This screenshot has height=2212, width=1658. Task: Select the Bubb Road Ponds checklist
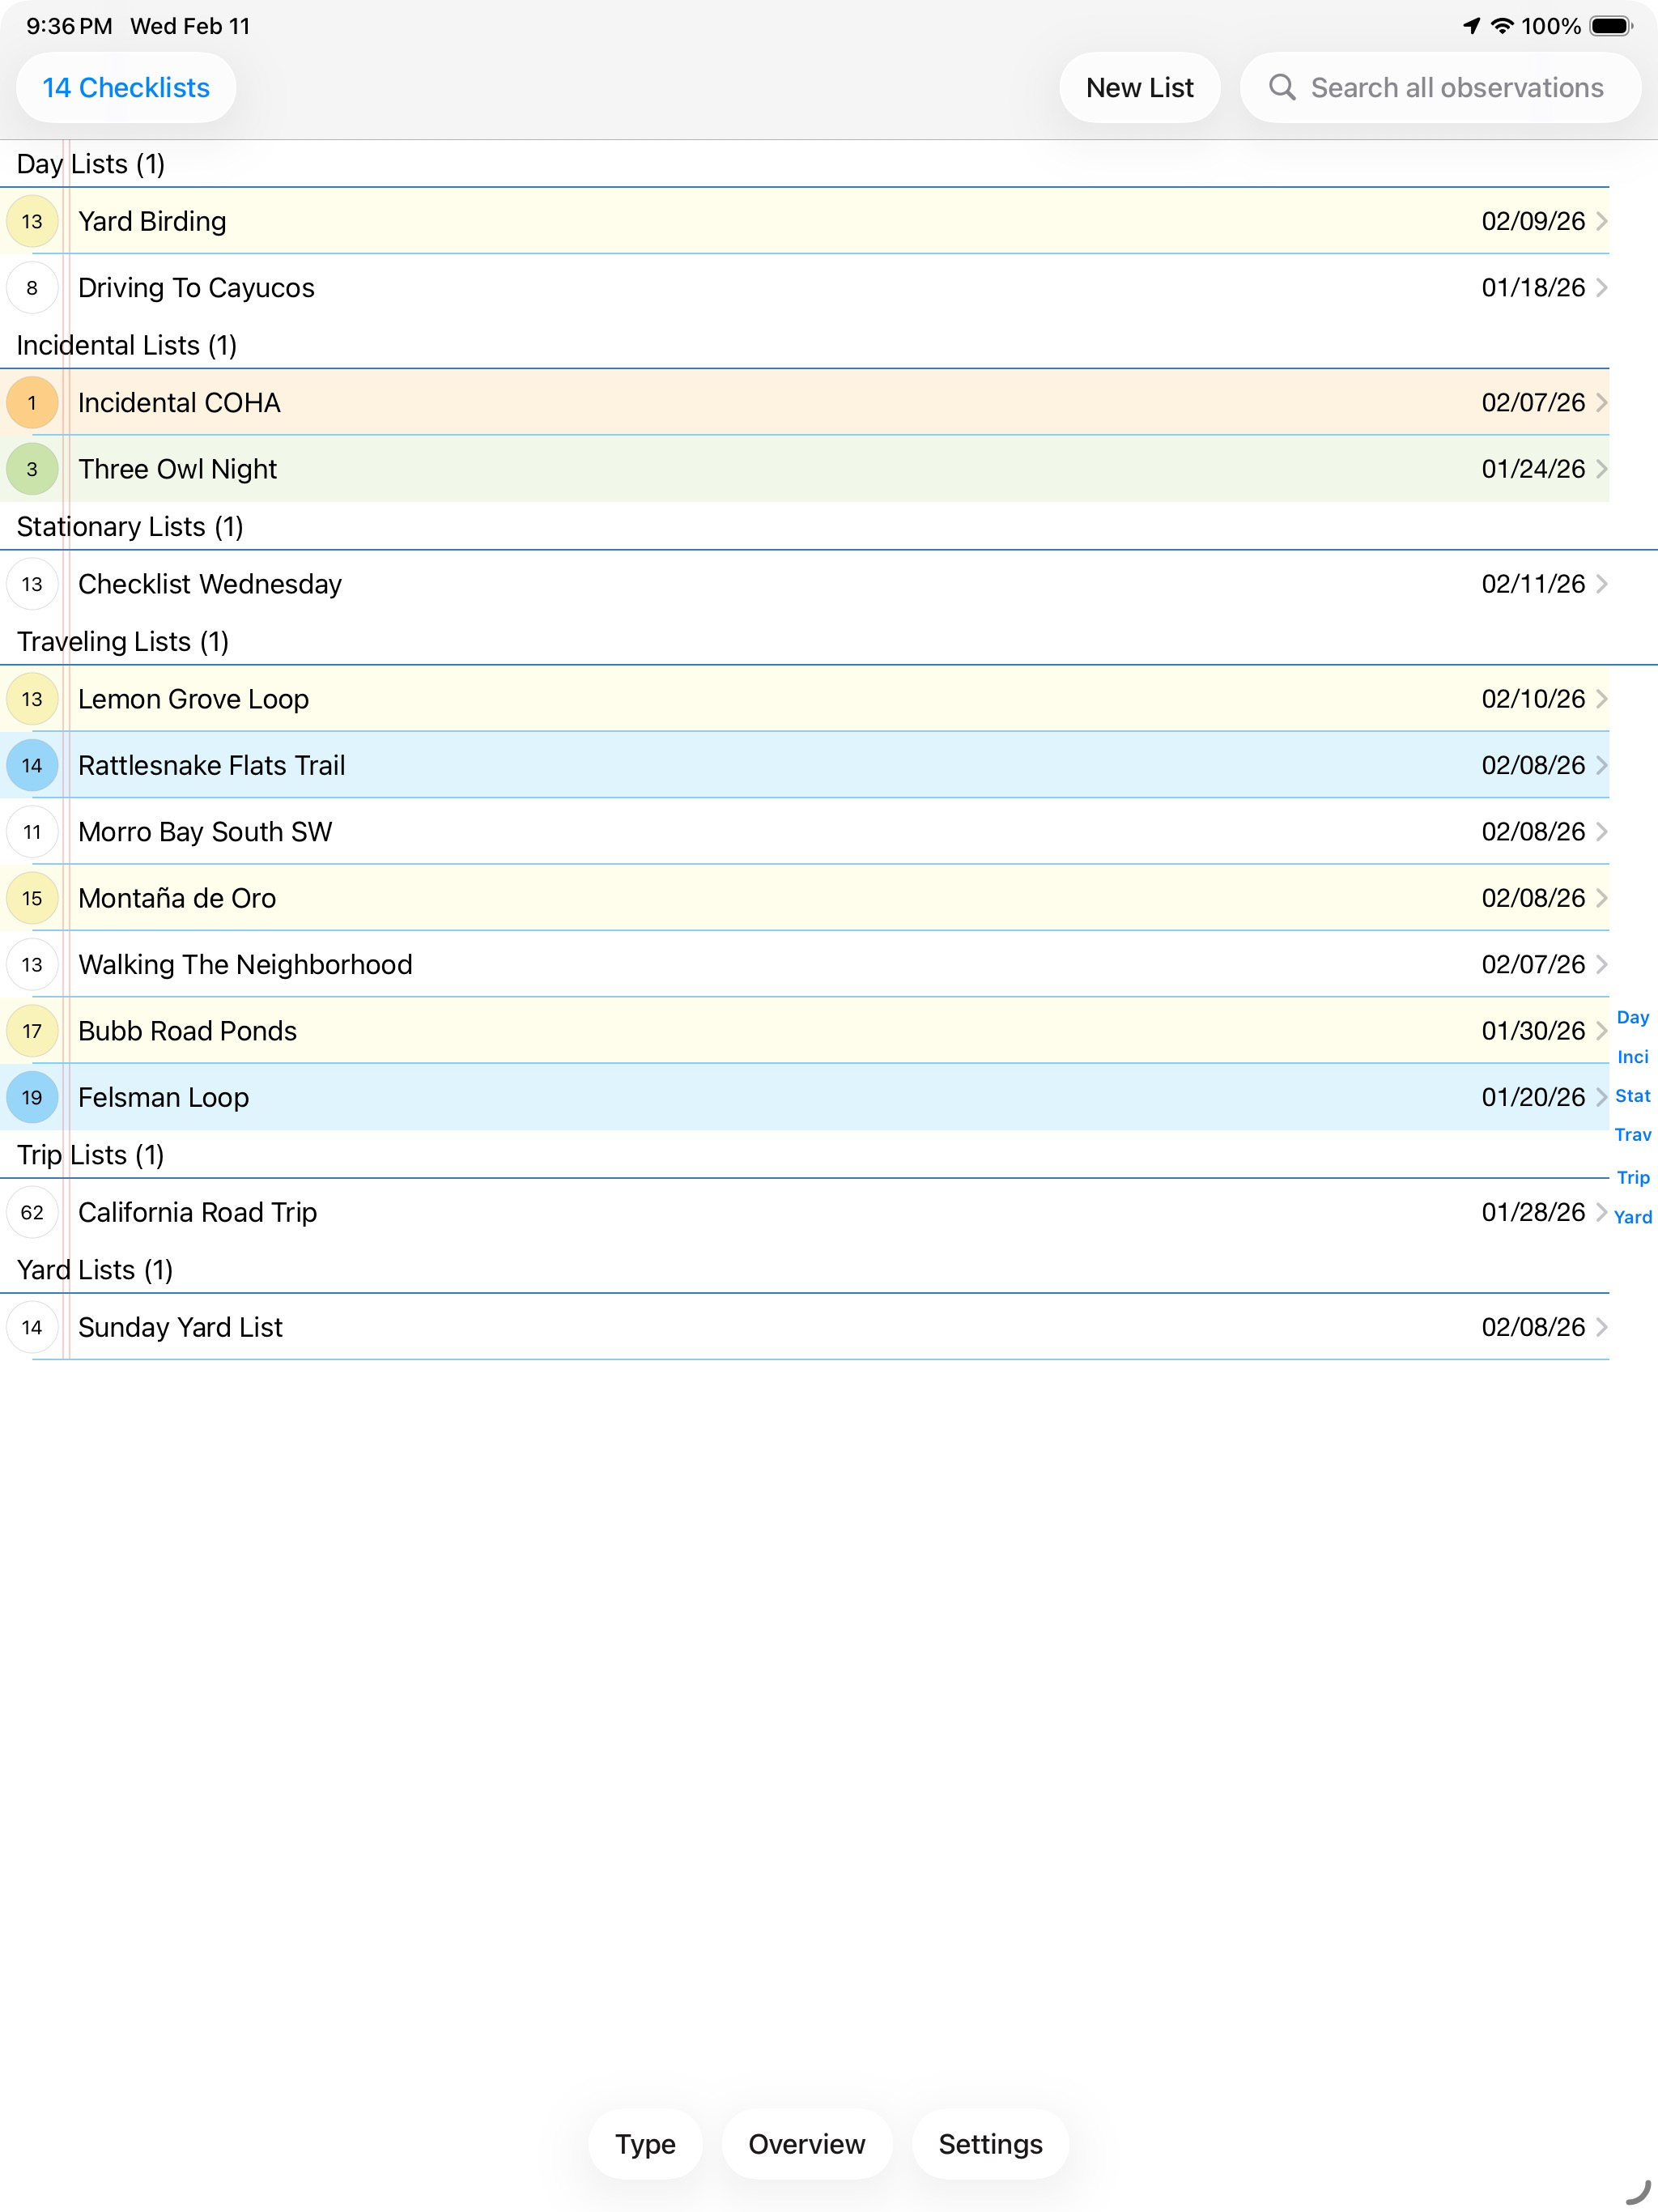pyautogui.click(x=804, y=1031)
